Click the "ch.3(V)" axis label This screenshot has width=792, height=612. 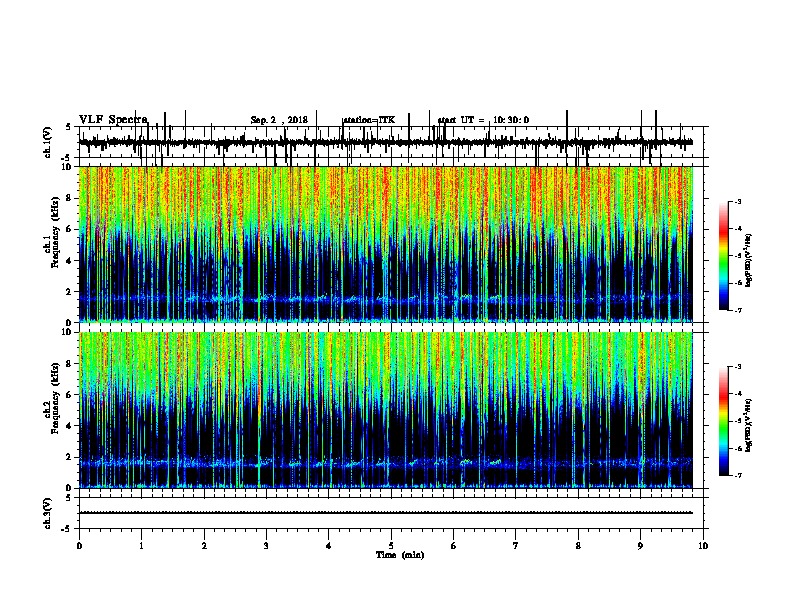click(47, 513)
